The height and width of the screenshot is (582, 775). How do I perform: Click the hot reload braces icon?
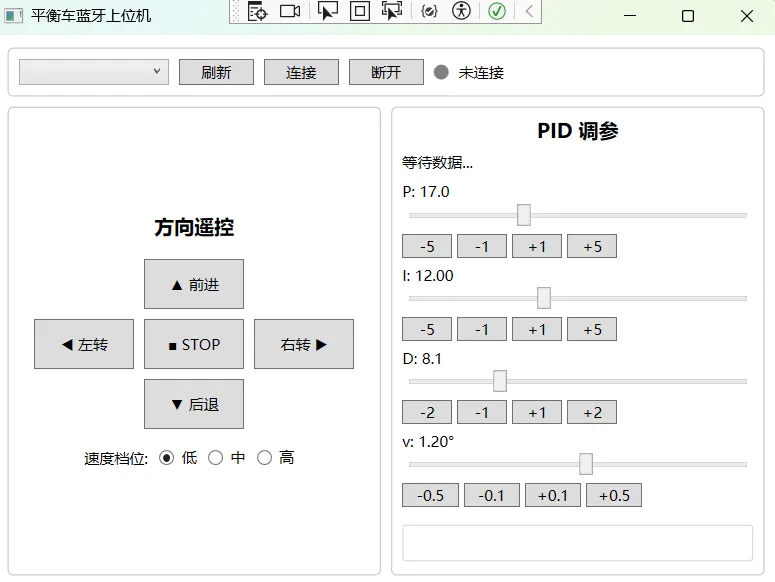point(429,11)
